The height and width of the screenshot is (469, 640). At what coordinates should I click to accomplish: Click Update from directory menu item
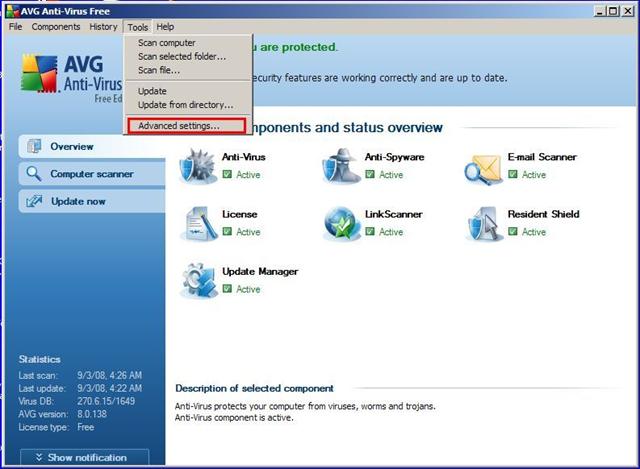(185, 105)
